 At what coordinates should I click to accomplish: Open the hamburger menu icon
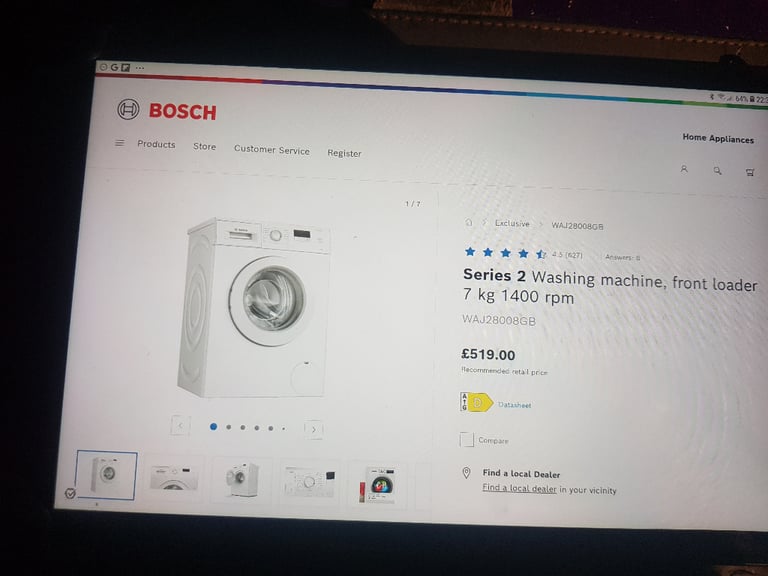pyautogui.click(x=120, y=143)
